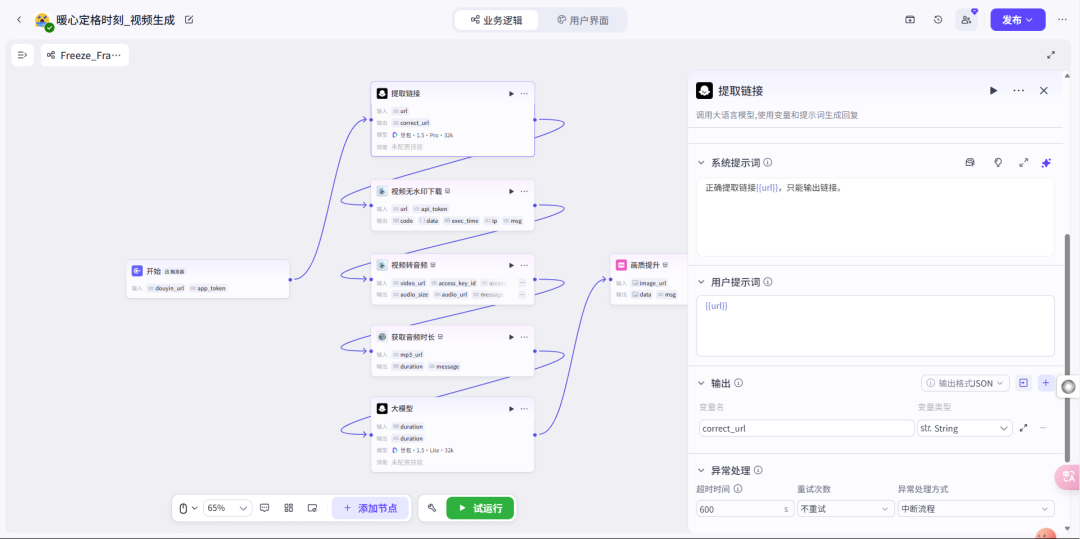The width and height of the screenshot is (1080, 539).
Task: Close the 提取链接 side panel
Action: click(x=1043, y=91)
